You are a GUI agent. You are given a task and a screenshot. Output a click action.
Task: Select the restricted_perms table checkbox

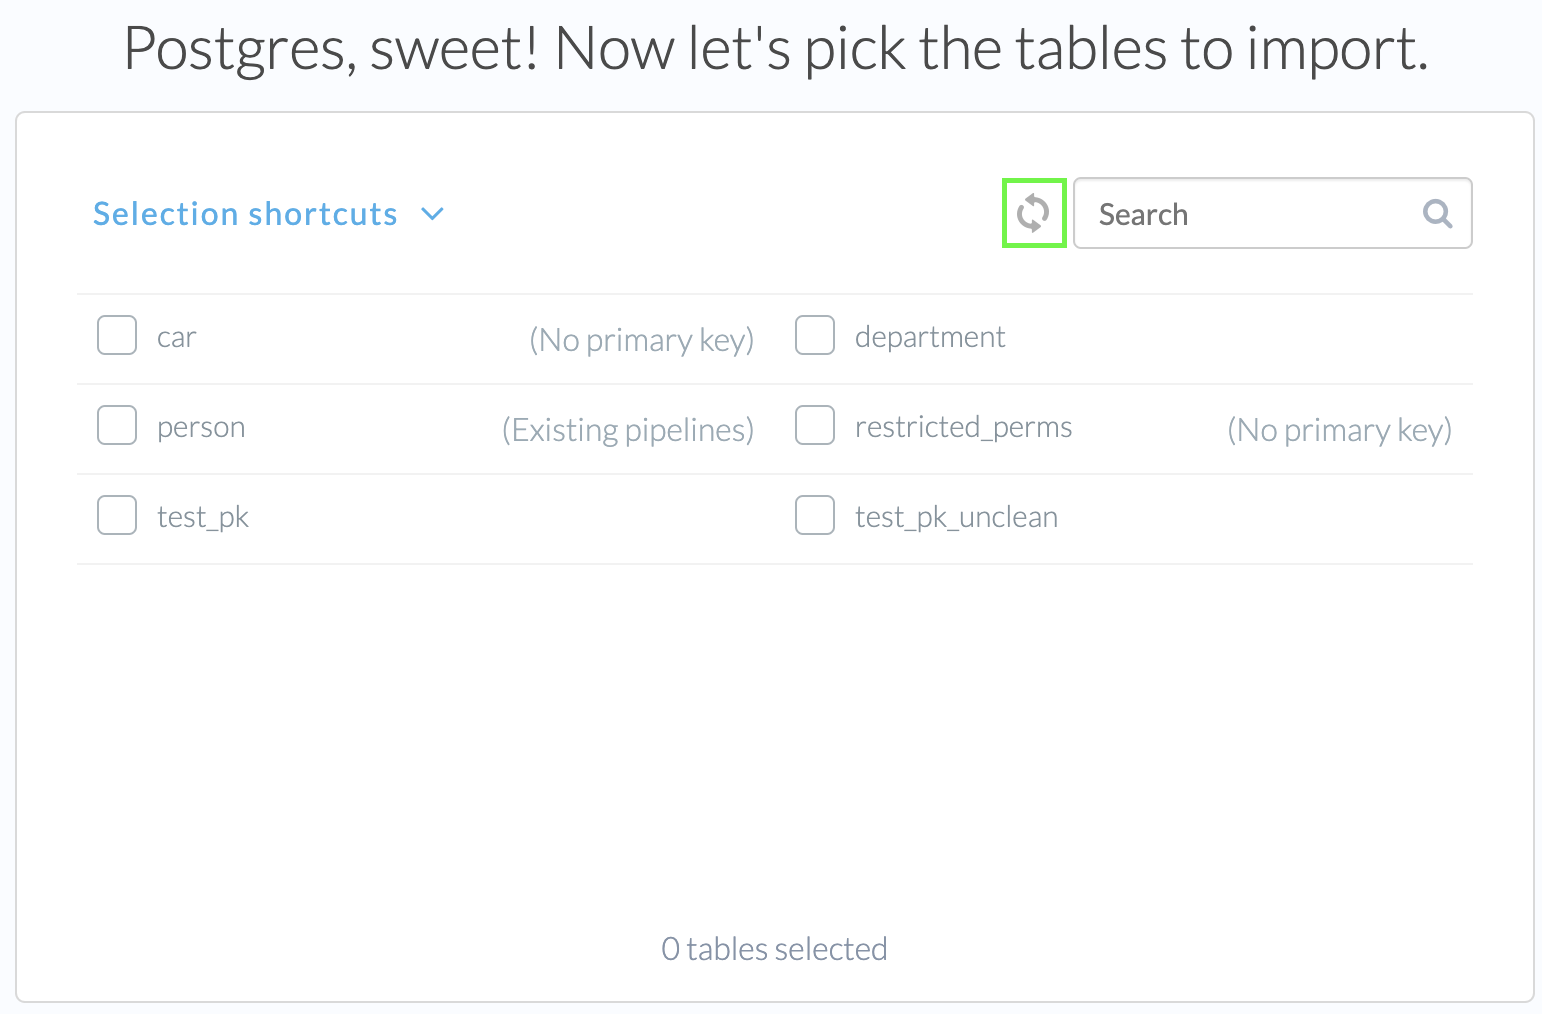pyautogui.click(x=814, y=425)
